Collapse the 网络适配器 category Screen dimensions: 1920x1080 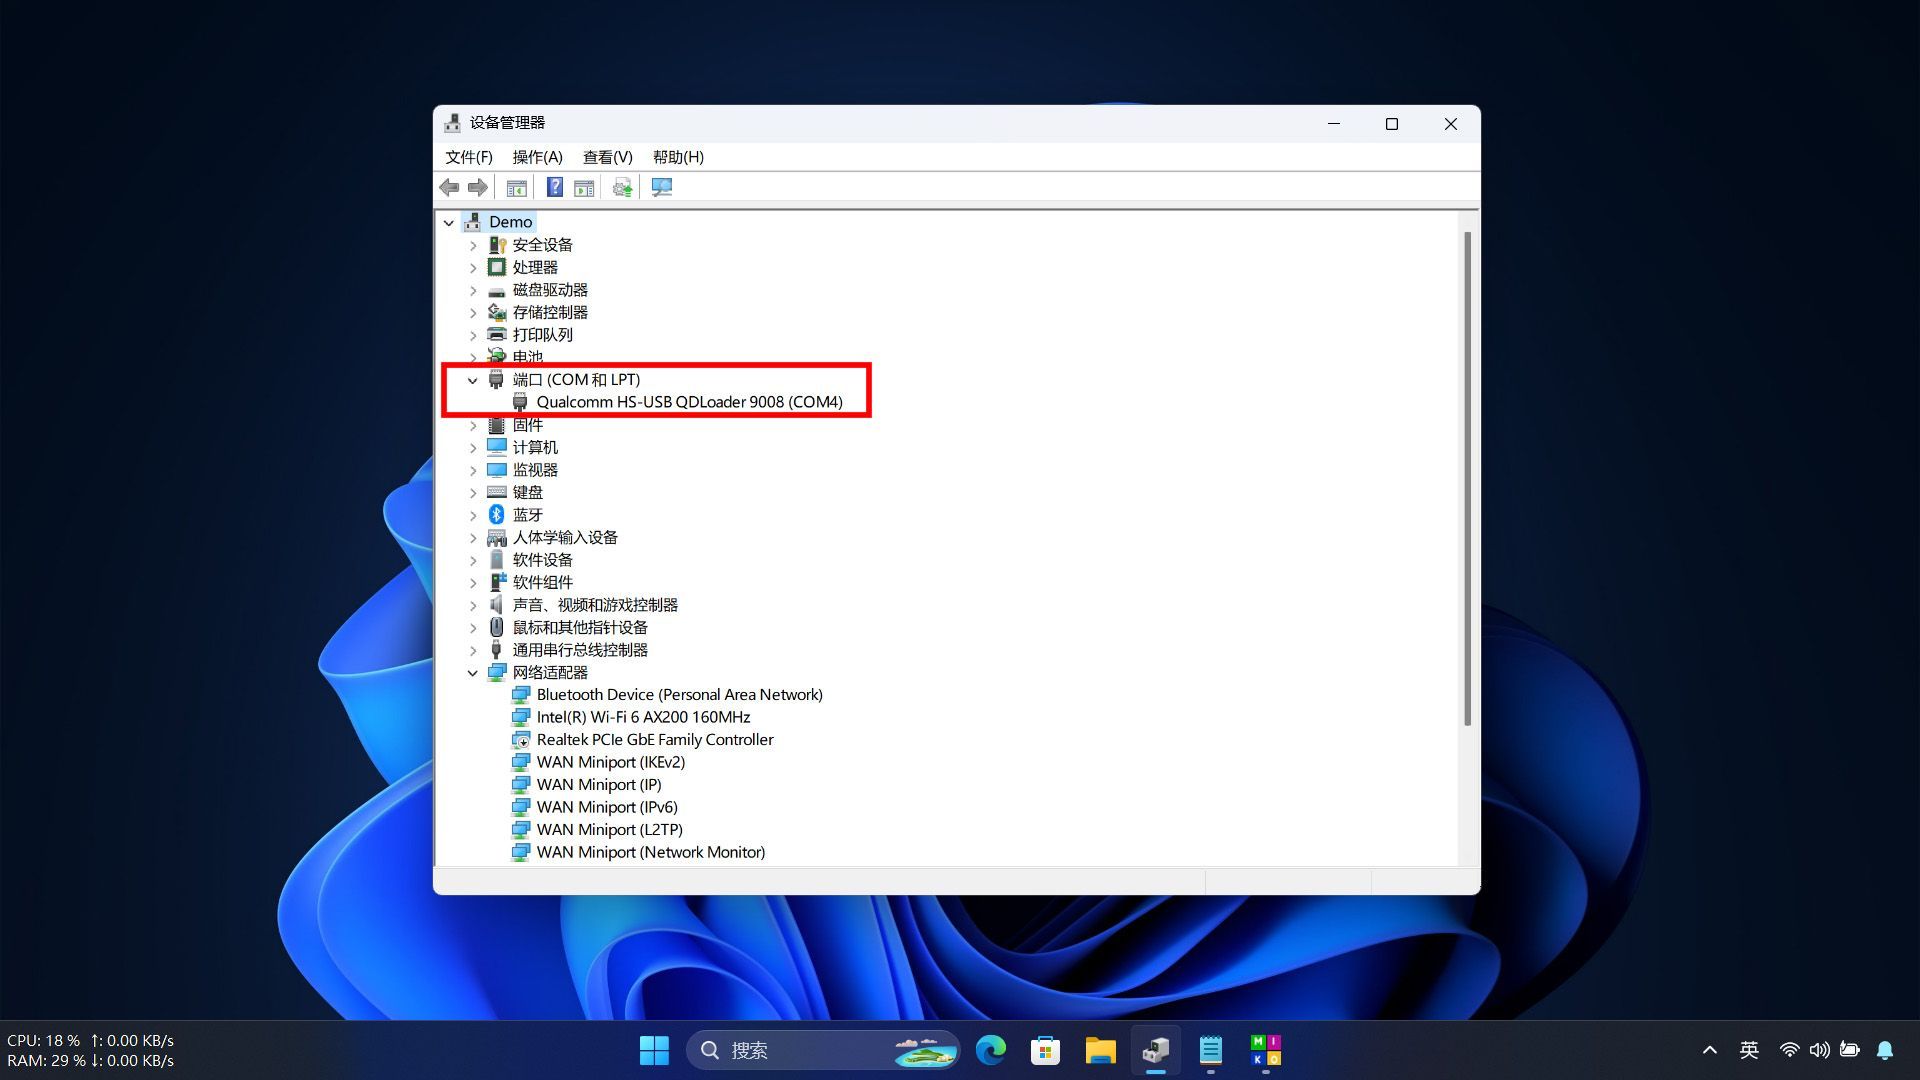[x=473, y=673]
